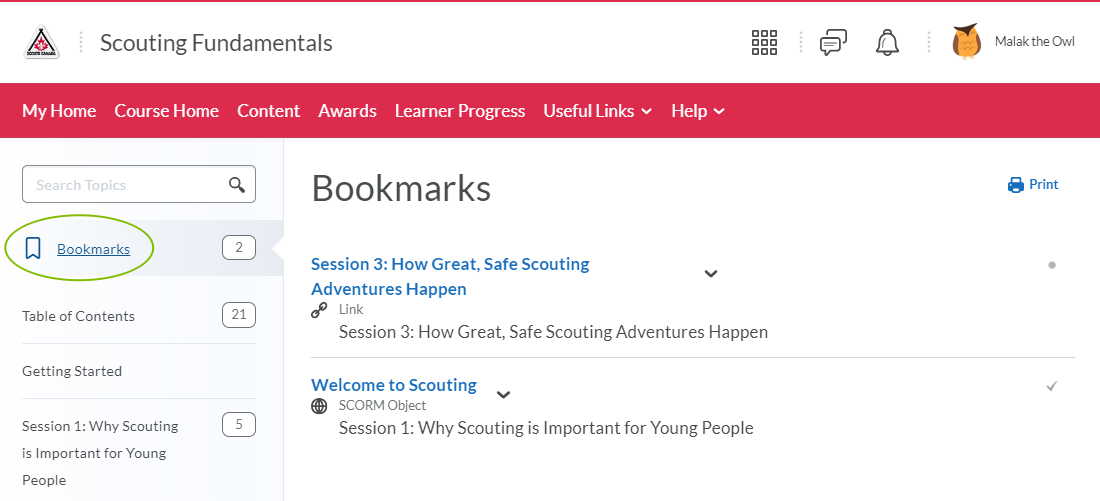Expand the Session 3 bookmark chevron
Viewport: 1100px width, 501px height.
tap(711, 274)
